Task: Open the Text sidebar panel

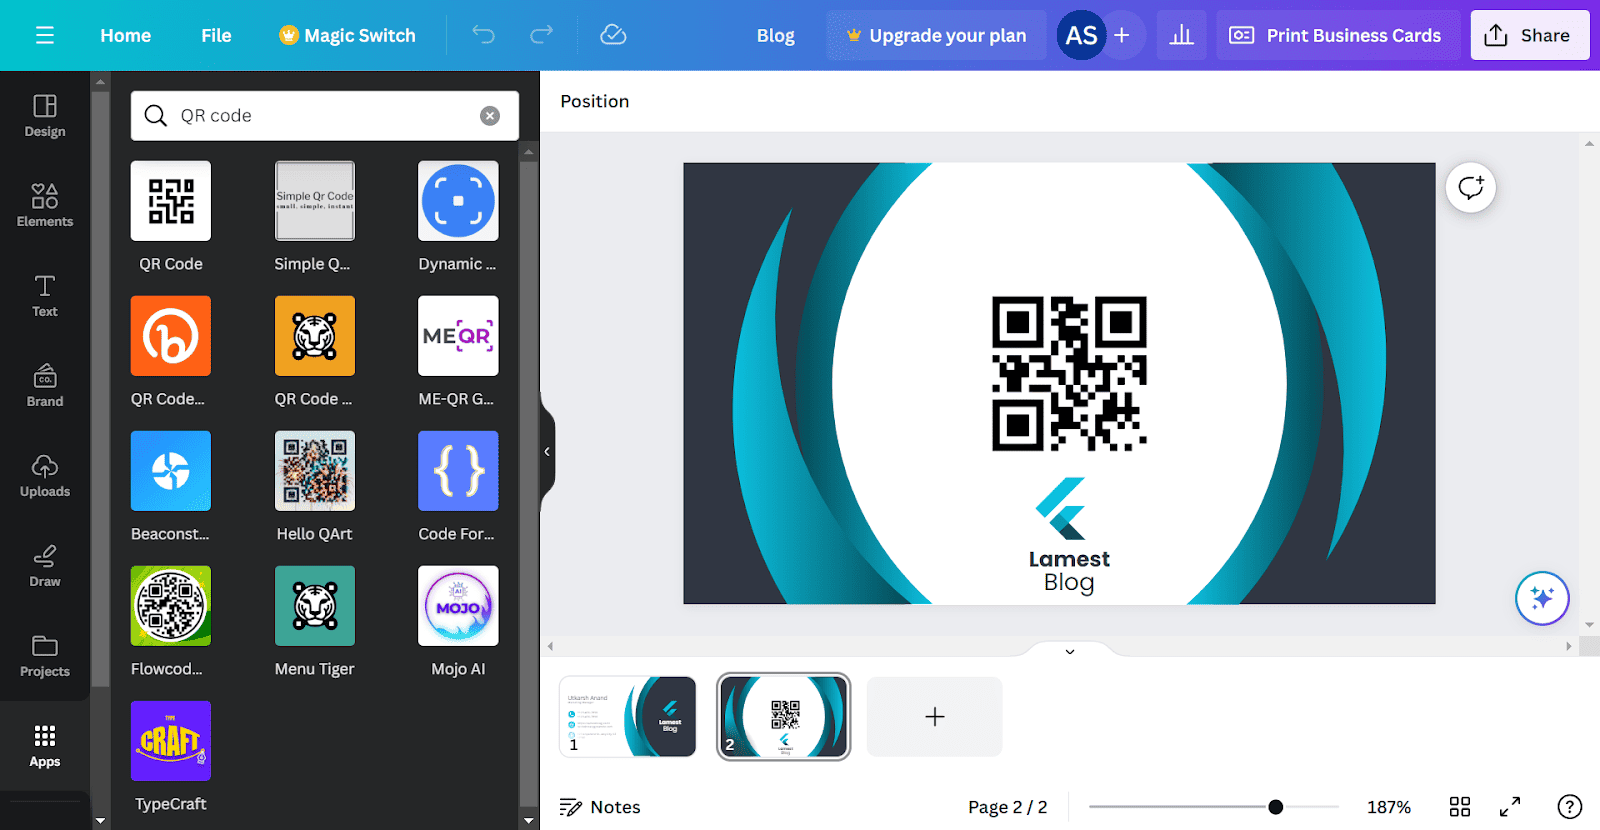Action: (45, 296)
